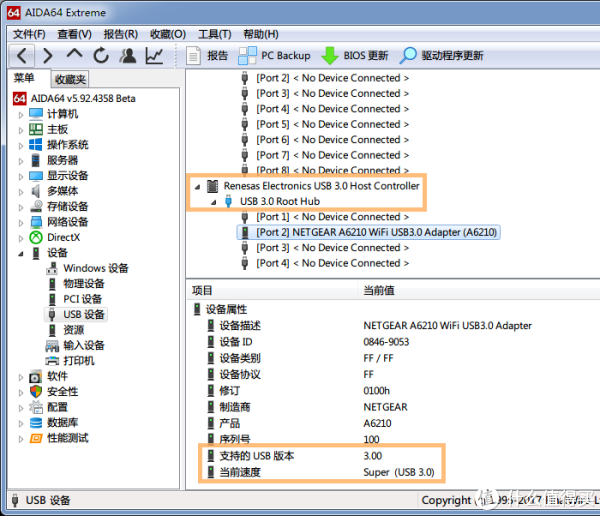Click the up-level arrow toolbar icon
600x516 pixels.
74,54
